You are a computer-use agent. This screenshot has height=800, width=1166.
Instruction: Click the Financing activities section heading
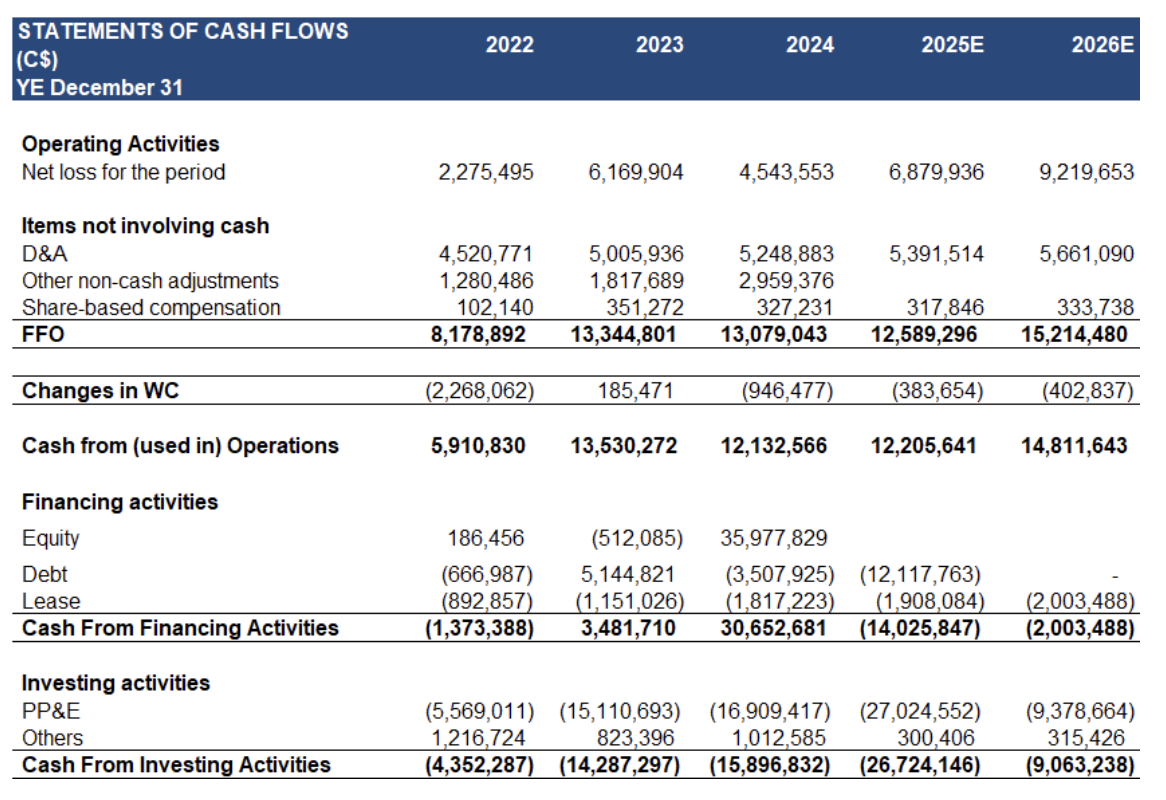[x=120, y=502]
